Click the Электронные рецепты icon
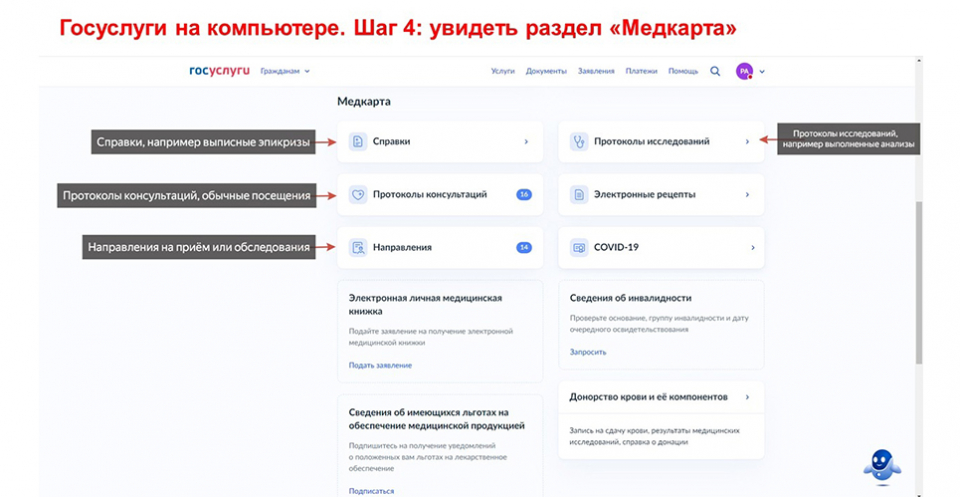Viewport: 960px width, 497px height. (578, 195)
